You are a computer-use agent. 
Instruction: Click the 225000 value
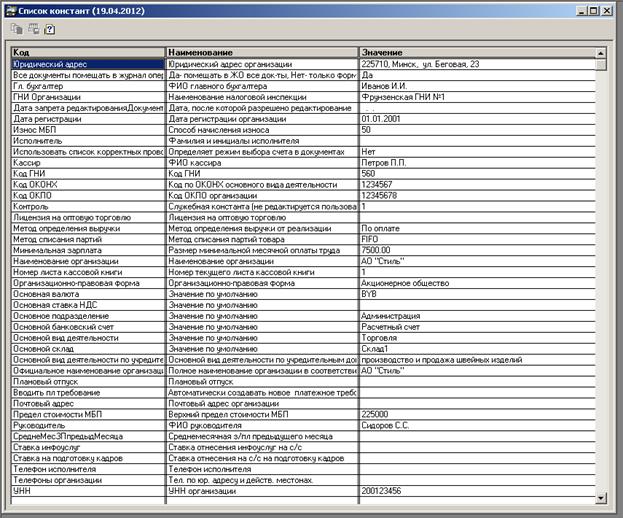[374, 414]
